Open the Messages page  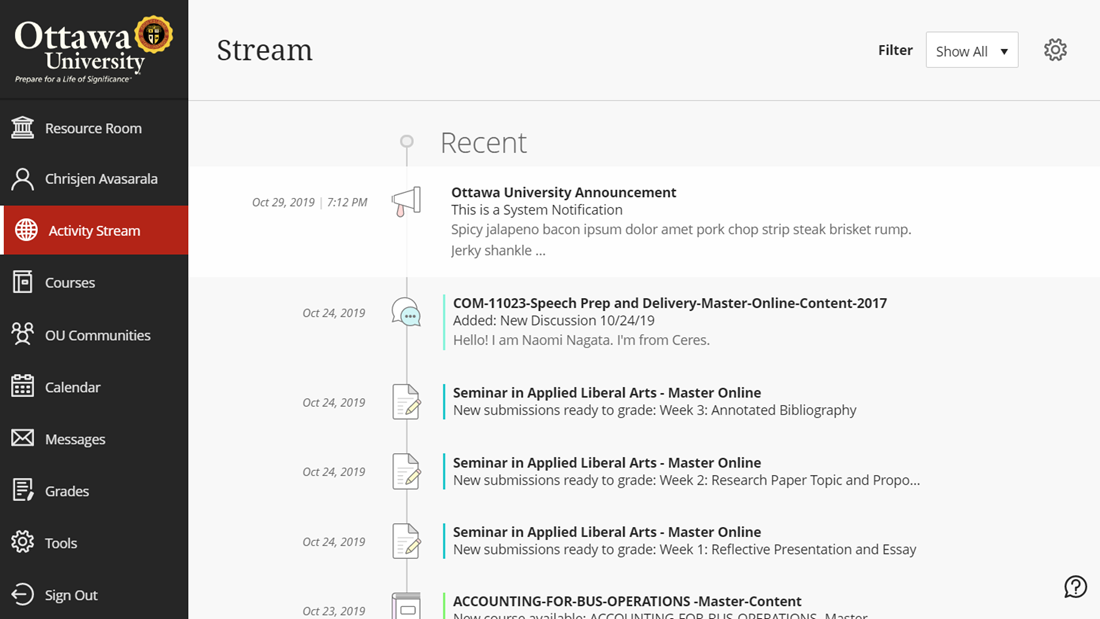point(94,439)
